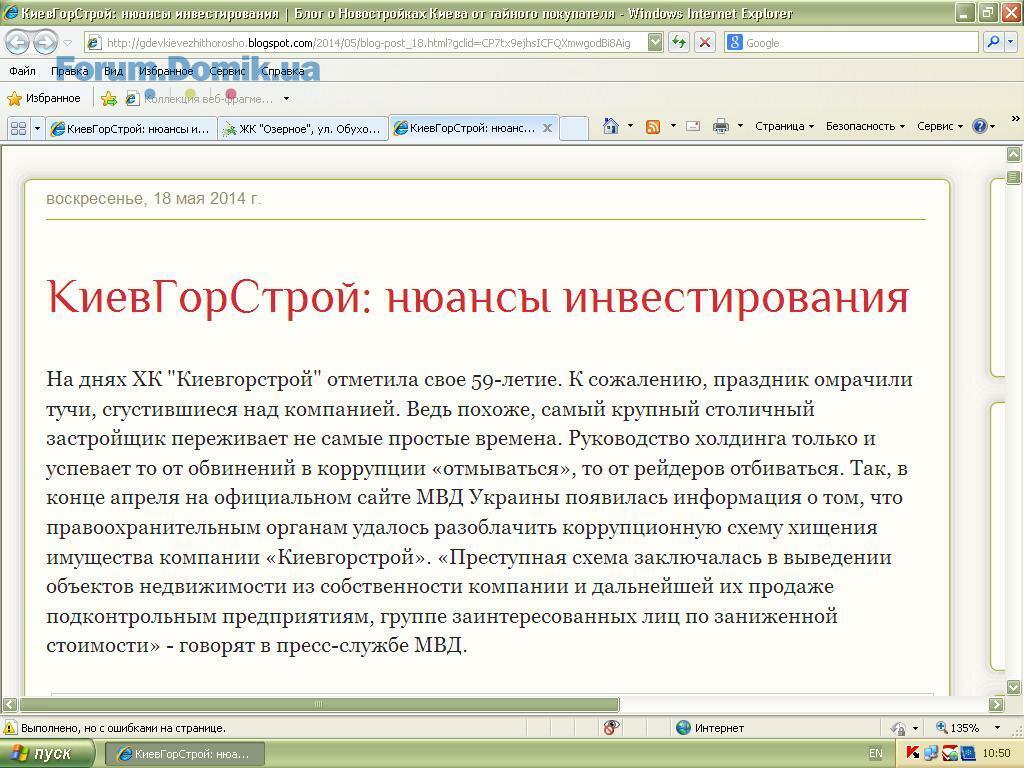Click the privacy report eye icon in status bar
Image resolution: width=1024 pixels, height=768 pixels.
click(611, 728)
